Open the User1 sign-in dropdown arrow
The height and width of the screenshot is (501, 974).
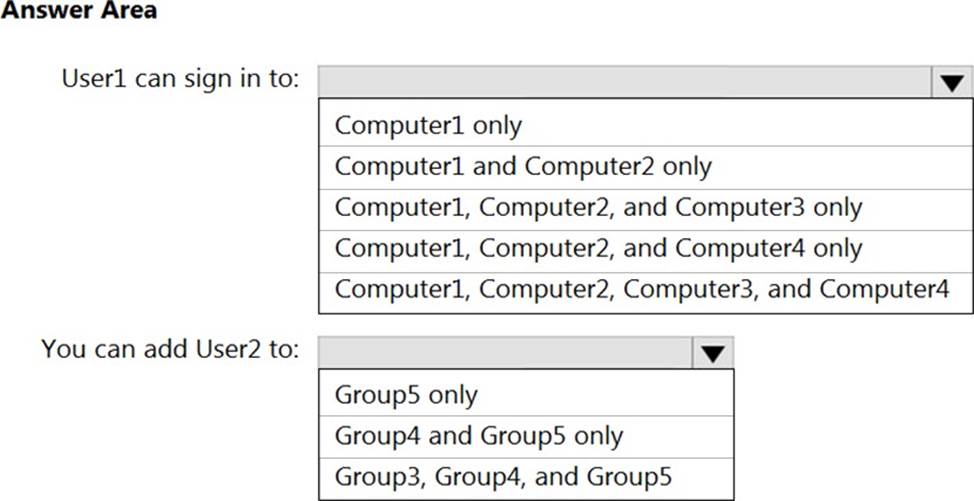[950, 83]
